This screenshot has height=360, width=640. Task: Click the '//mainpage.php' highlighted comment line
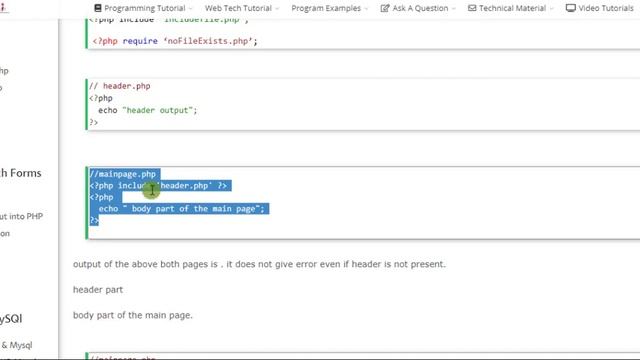tap(123, 174)
